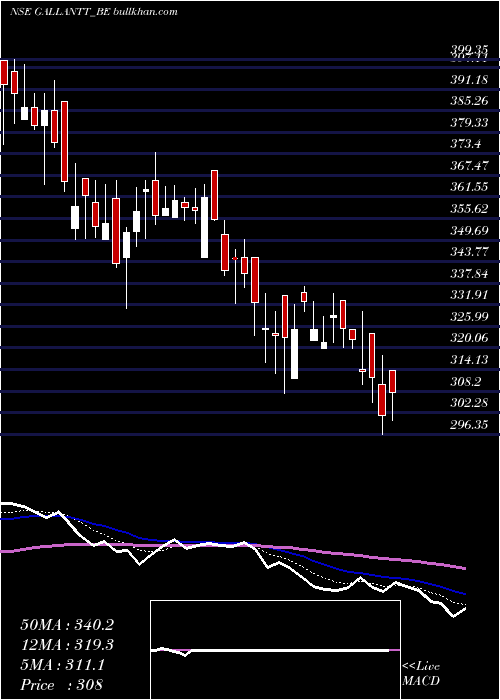Click the 349.69 price axis label
This screenshot has height=700, width=500.
click(x=469, y=230)
